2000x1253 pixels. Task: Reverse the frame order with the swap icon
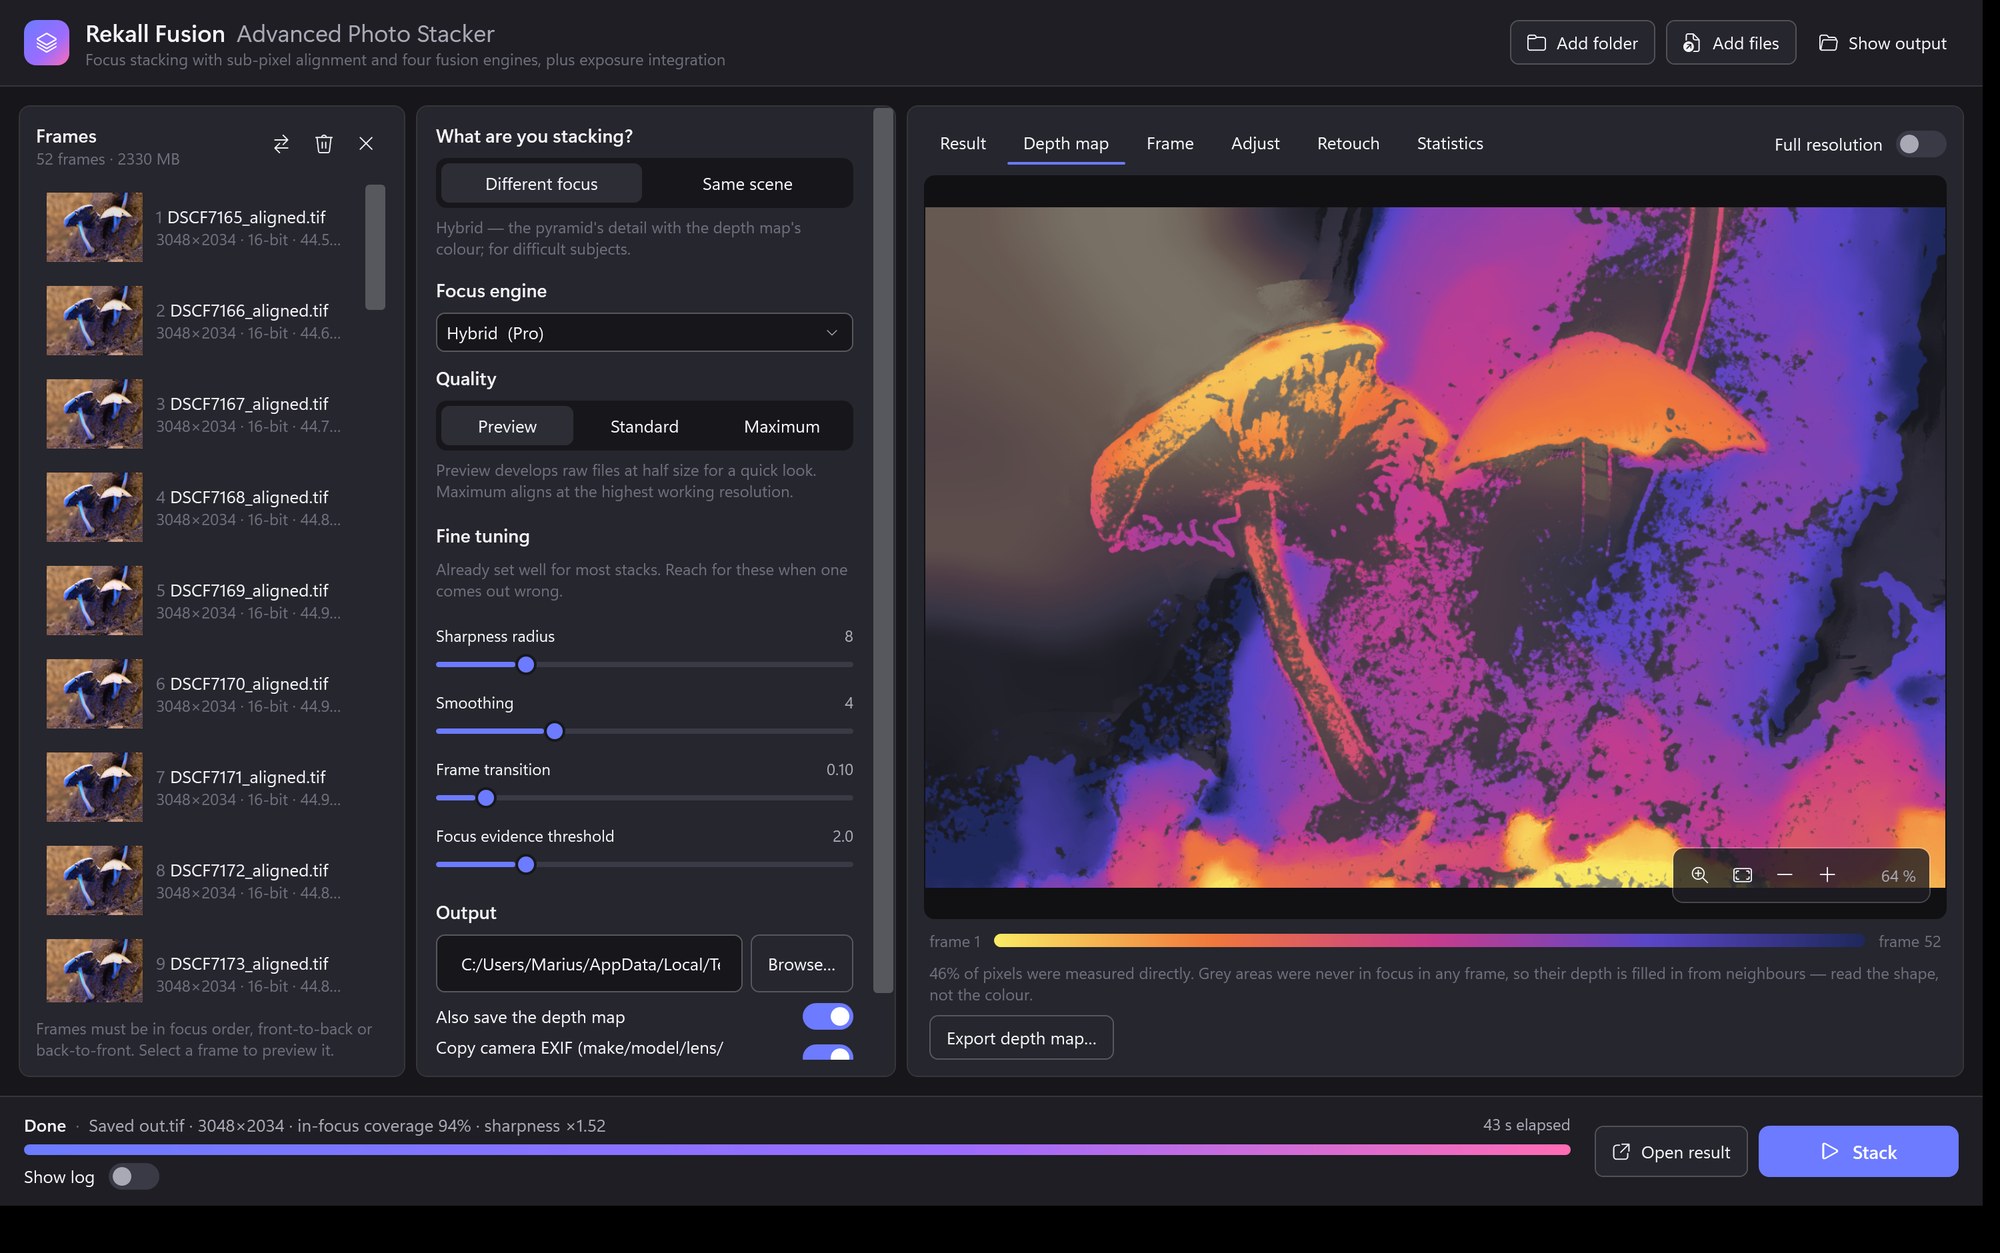click(x=281, y=144)
